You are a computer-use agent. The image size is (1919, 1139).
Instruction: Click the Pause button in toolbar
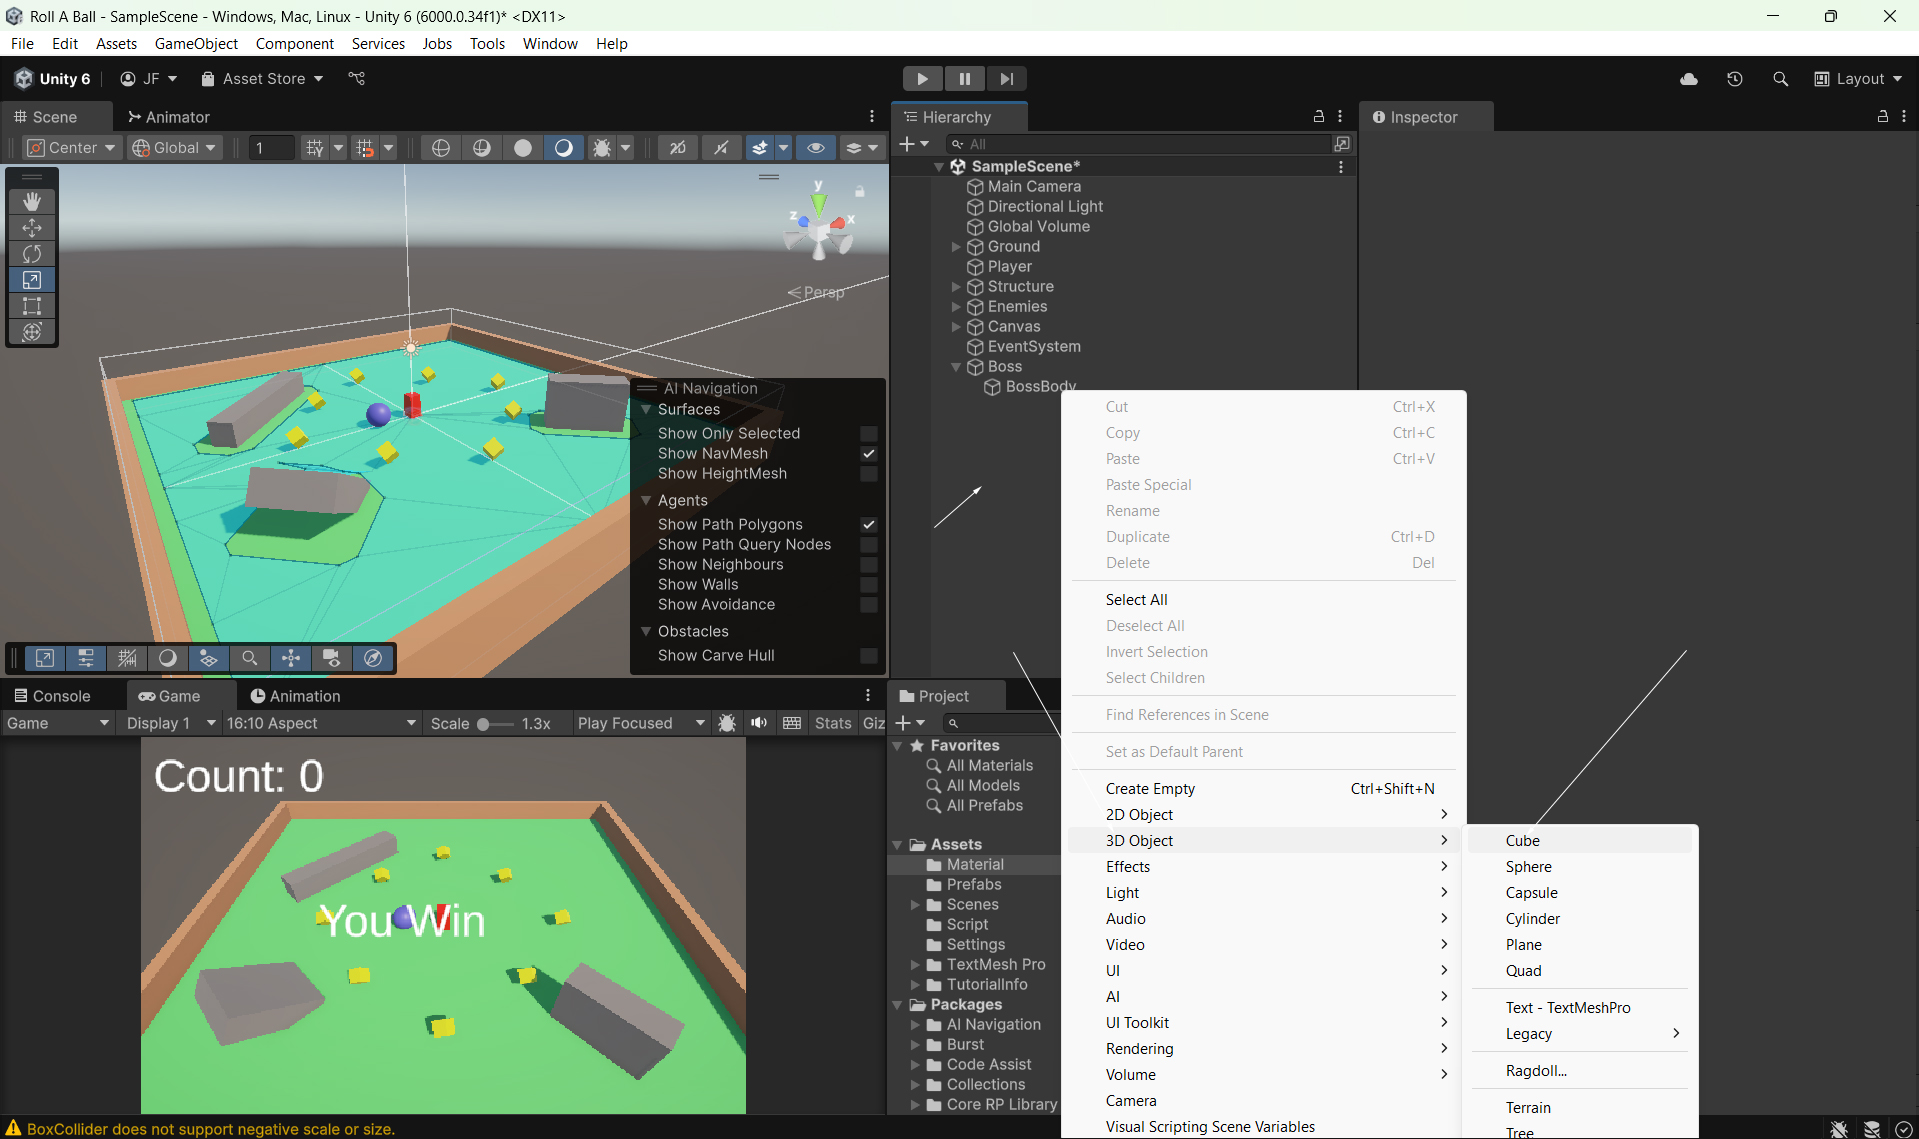[964, 79]
